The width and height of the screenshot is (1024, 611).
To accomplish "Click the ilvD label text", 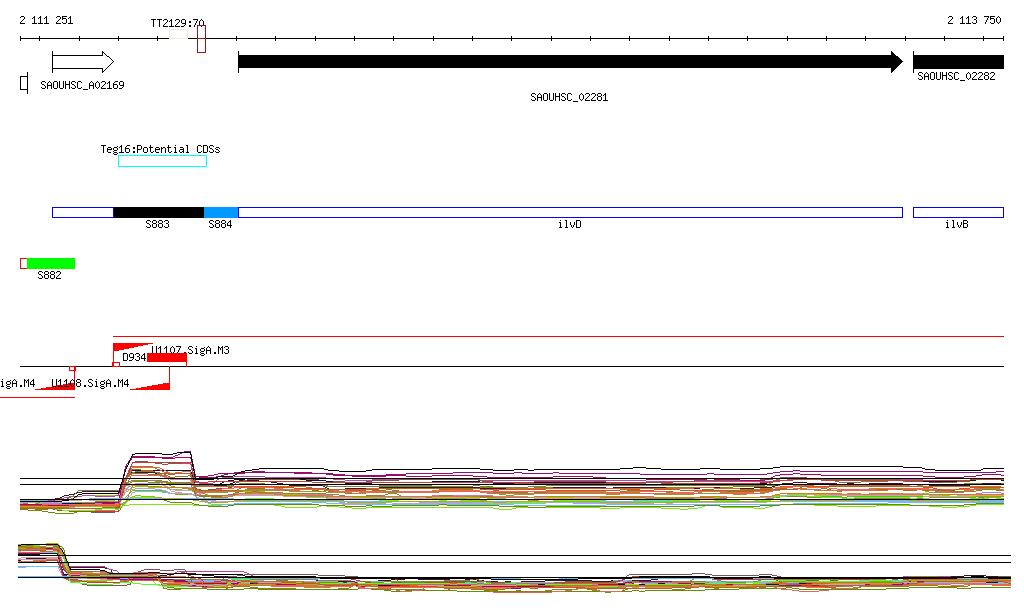I will [569, 224].
